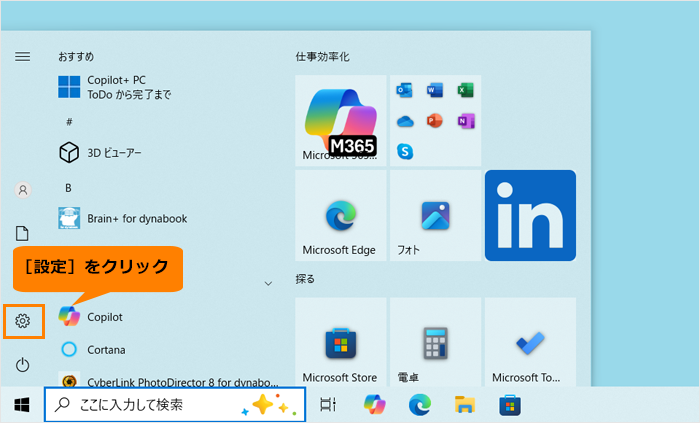
Task: Open the Settings gear icon
Action: (23, 321)
